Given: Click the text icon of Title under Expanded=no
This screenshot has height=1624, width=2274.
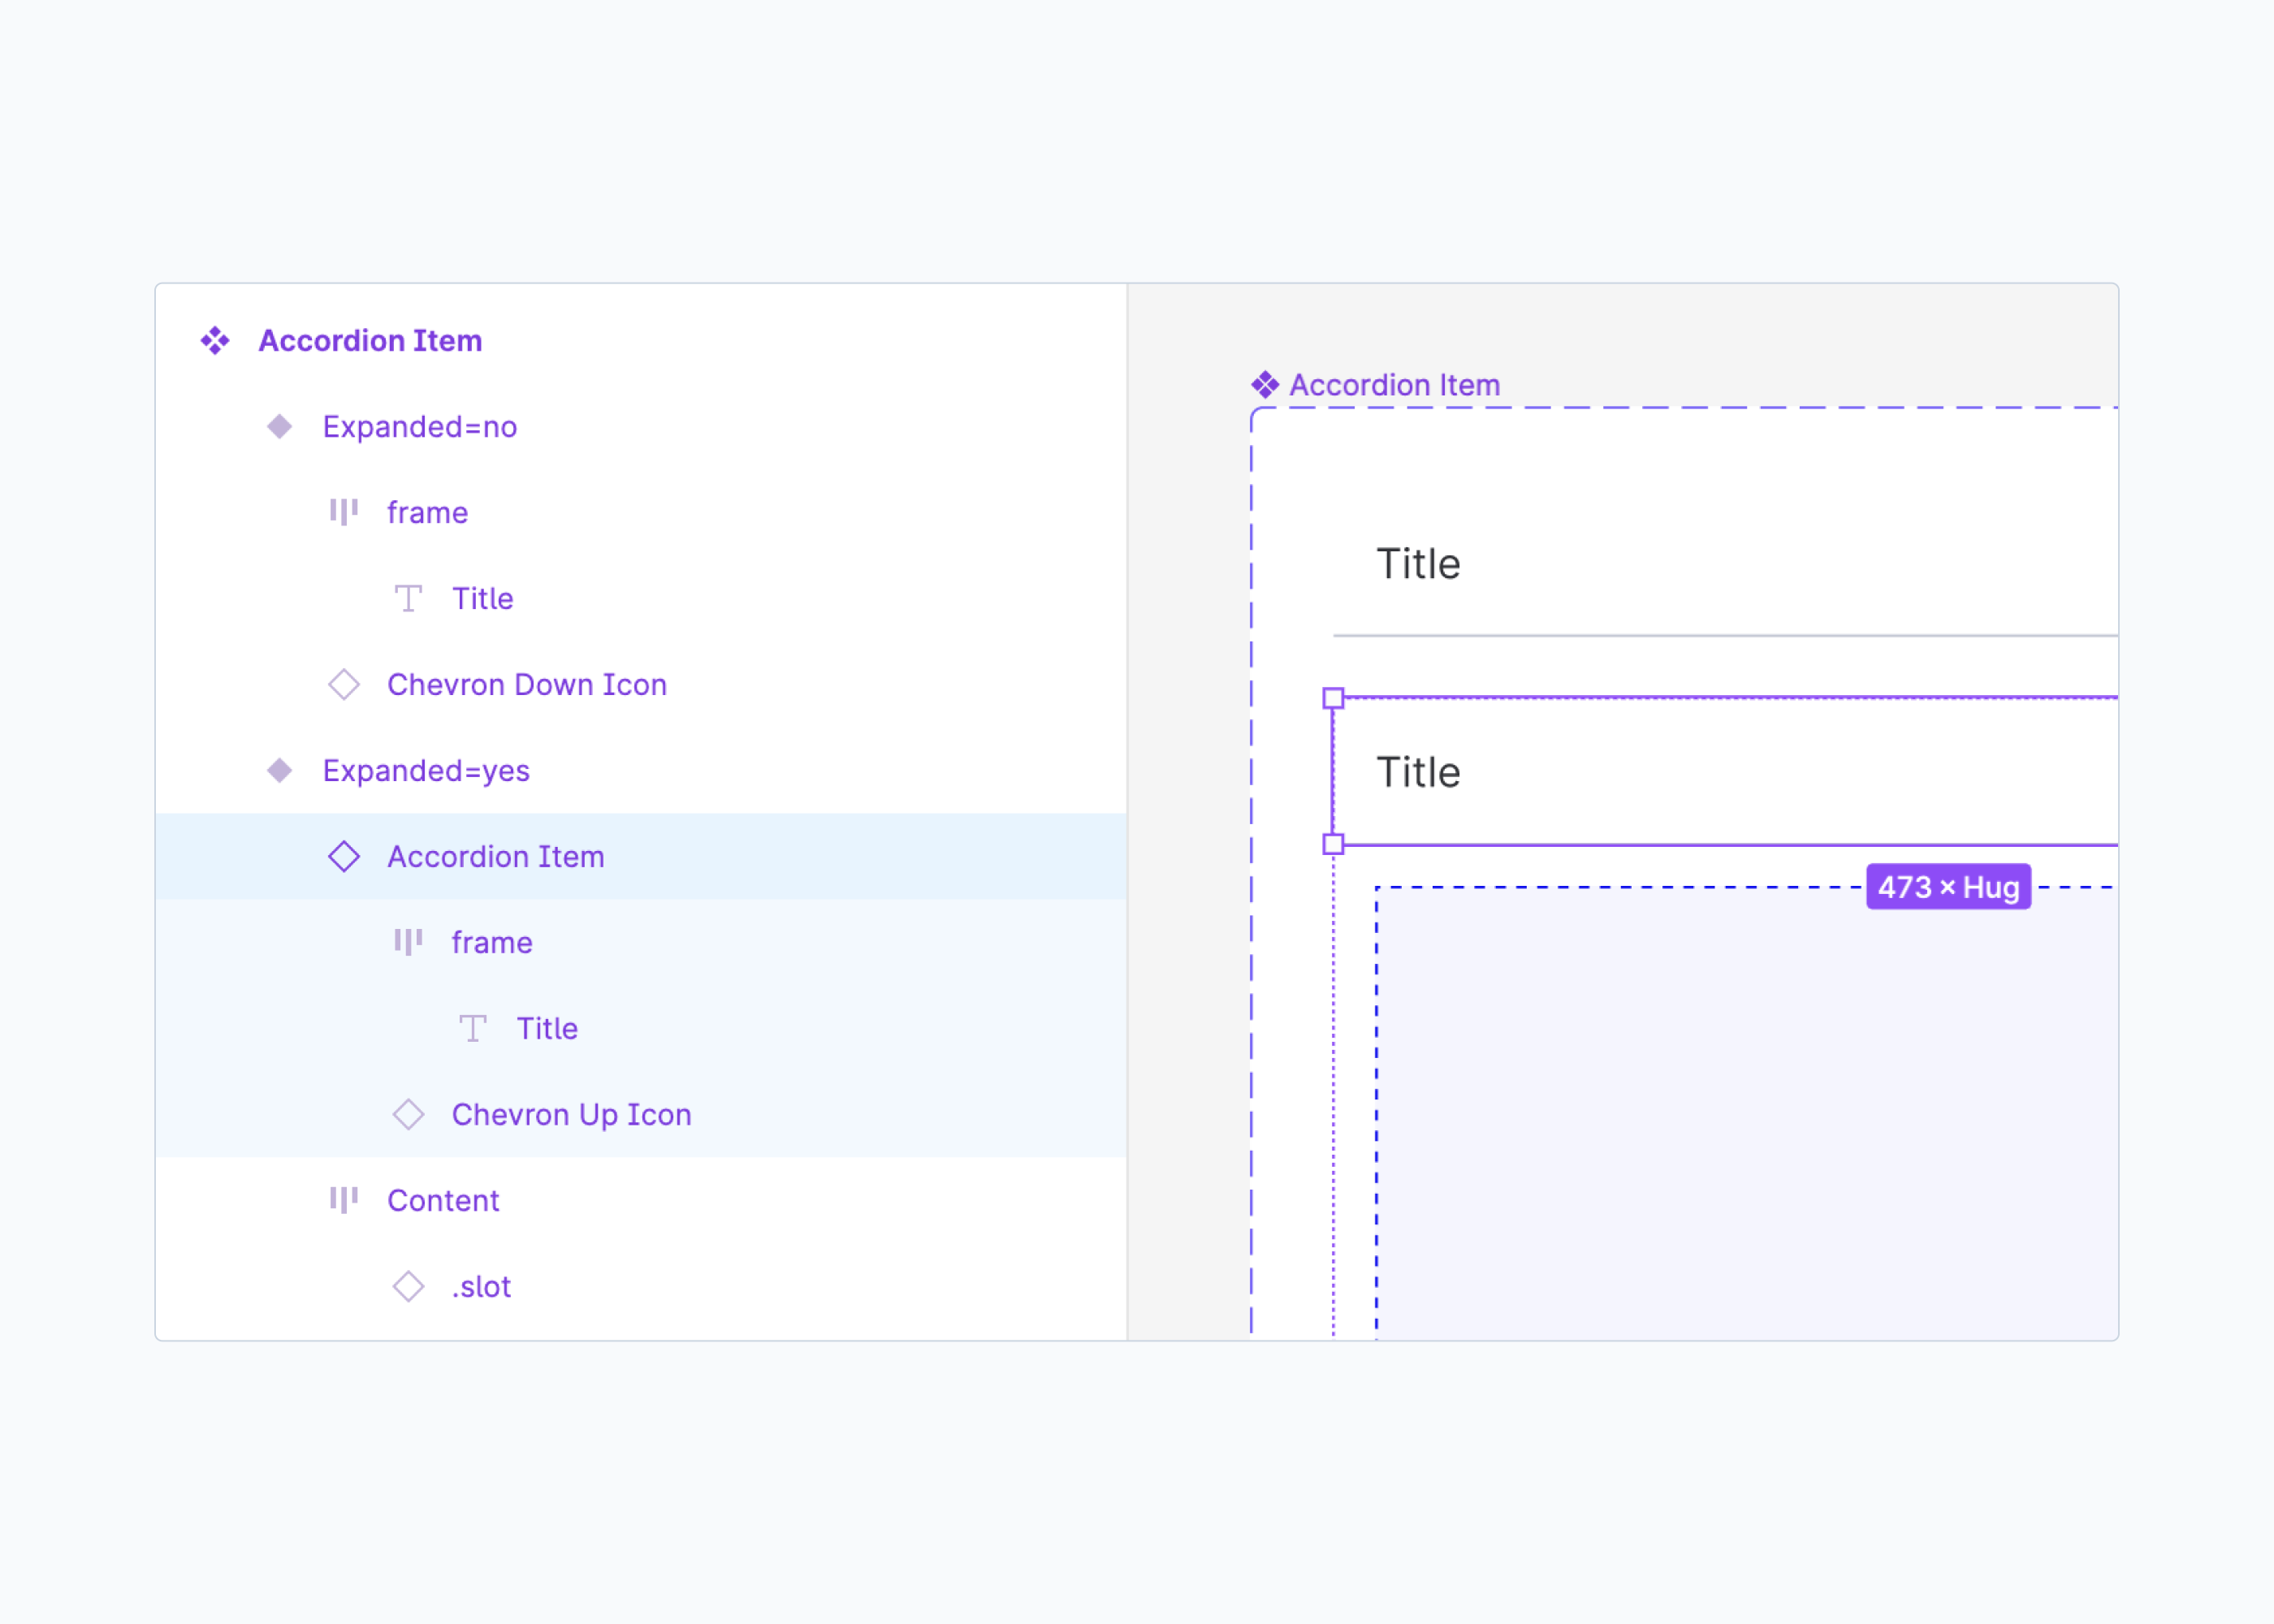Looking at the screenshot, I should coord(408,598).
